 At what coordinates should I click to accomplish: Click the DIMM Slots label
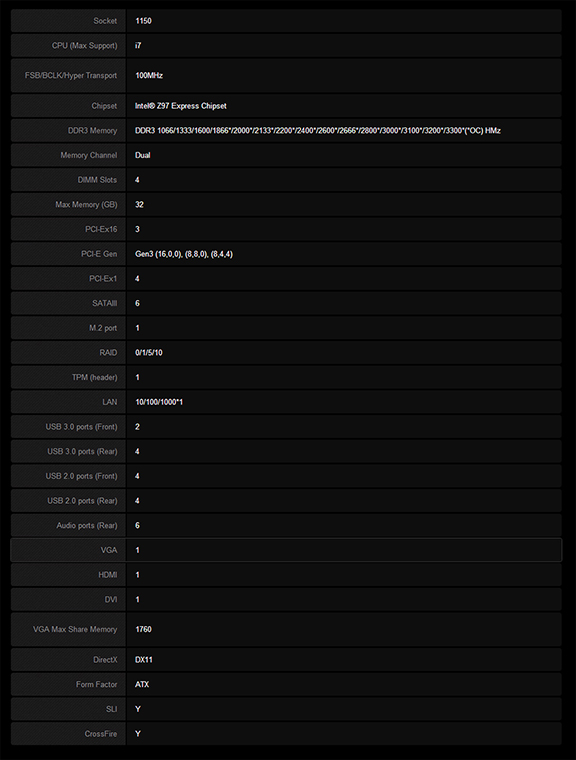point(97,180)
